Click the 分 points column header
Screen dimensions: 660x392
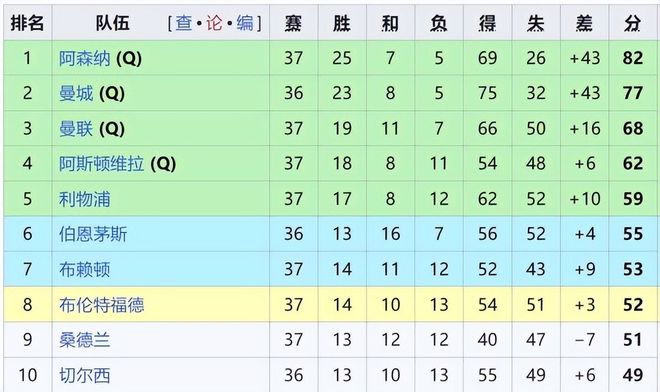pos(633,23)
